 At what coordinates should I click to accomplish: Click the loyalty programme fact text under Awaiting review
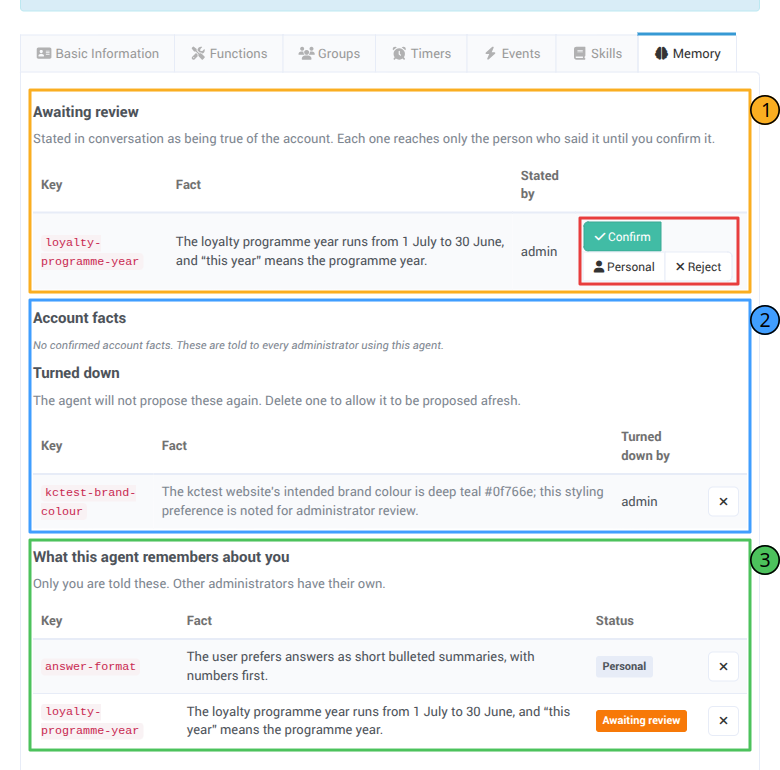(340, 251)
